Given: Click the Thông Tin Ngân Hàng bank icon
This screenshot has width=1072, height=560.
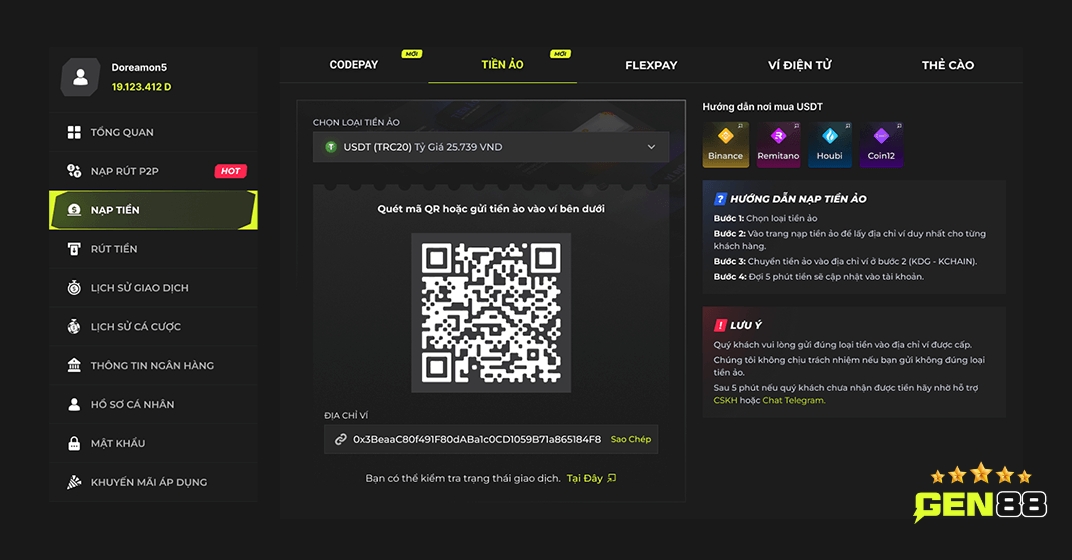Looking at the screenshot, I should (x=74, y=365).
